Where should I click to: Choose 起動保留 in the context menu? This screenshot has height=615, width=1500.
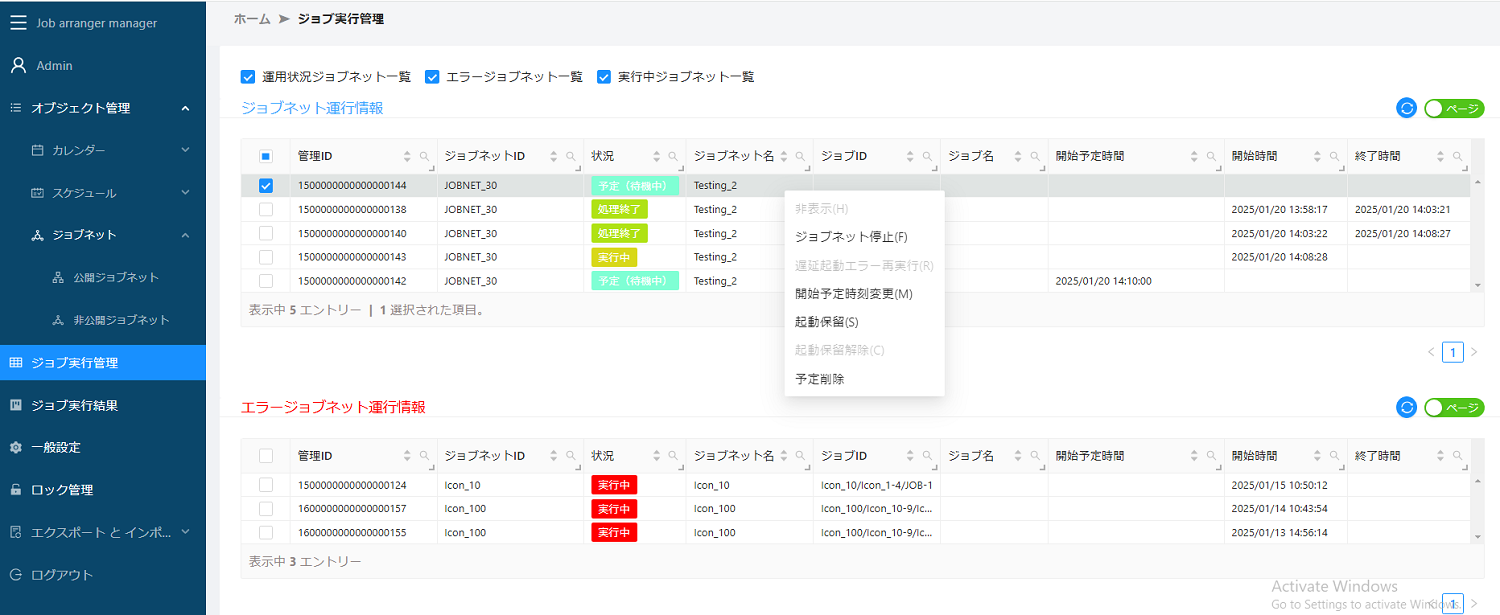(828, 322)
